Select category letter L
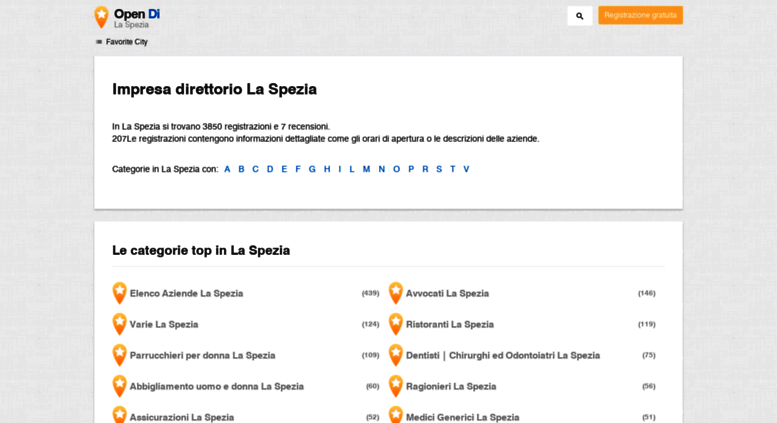Screen dimensions: 777x423 click(352, 169)
